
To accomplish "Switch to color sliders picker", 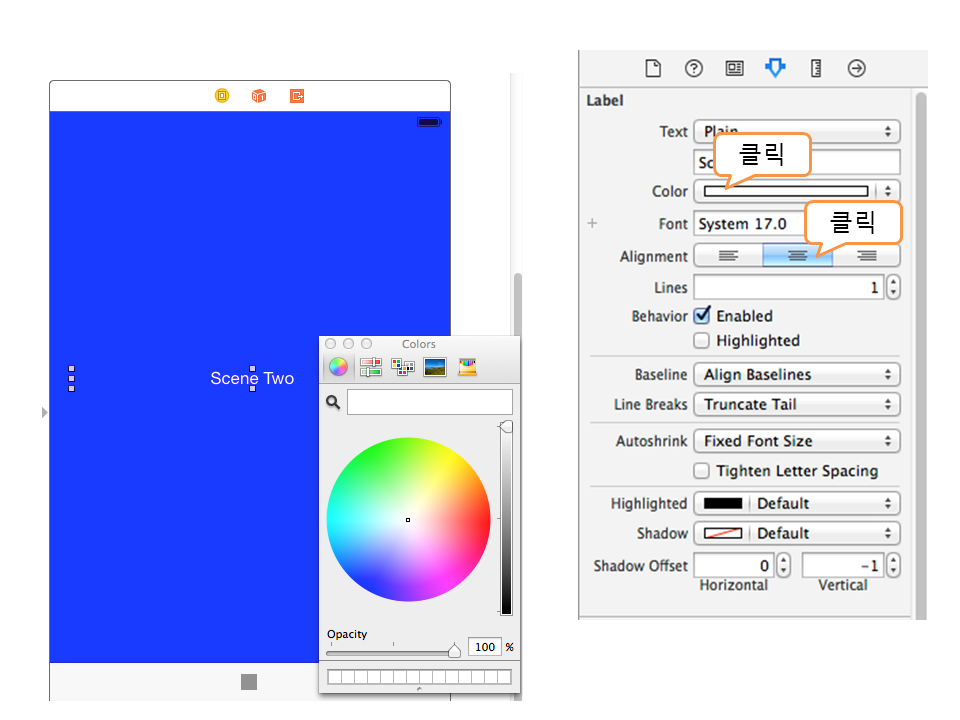I will (371, 367).
